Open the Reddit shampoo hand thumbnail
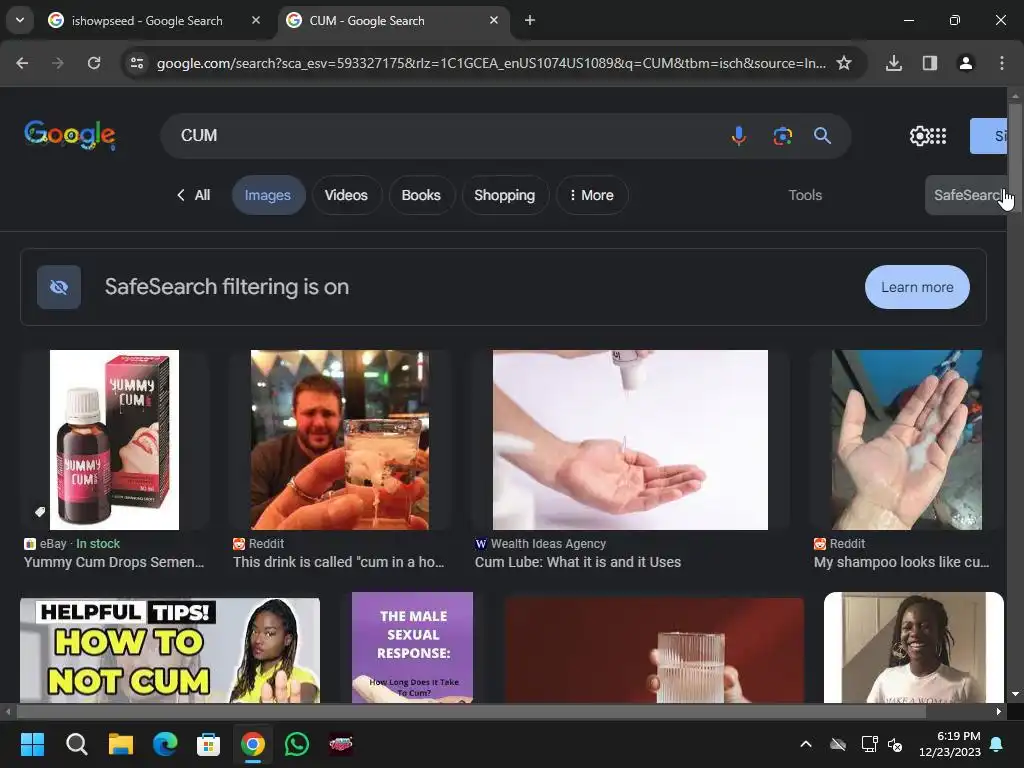 pyautogui.click(x=906, y=440)
